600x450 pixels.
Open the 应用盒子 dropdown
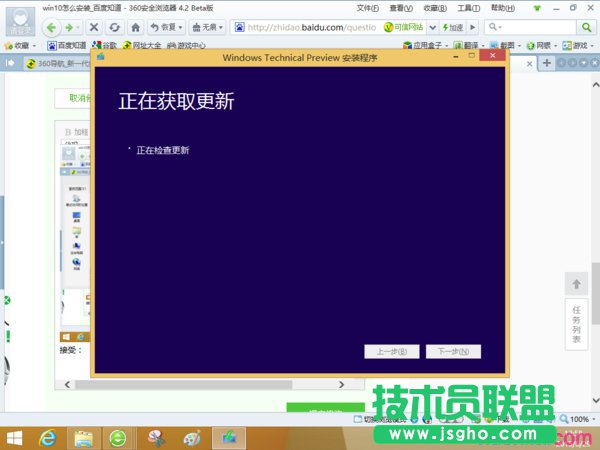tap(426, 46)
